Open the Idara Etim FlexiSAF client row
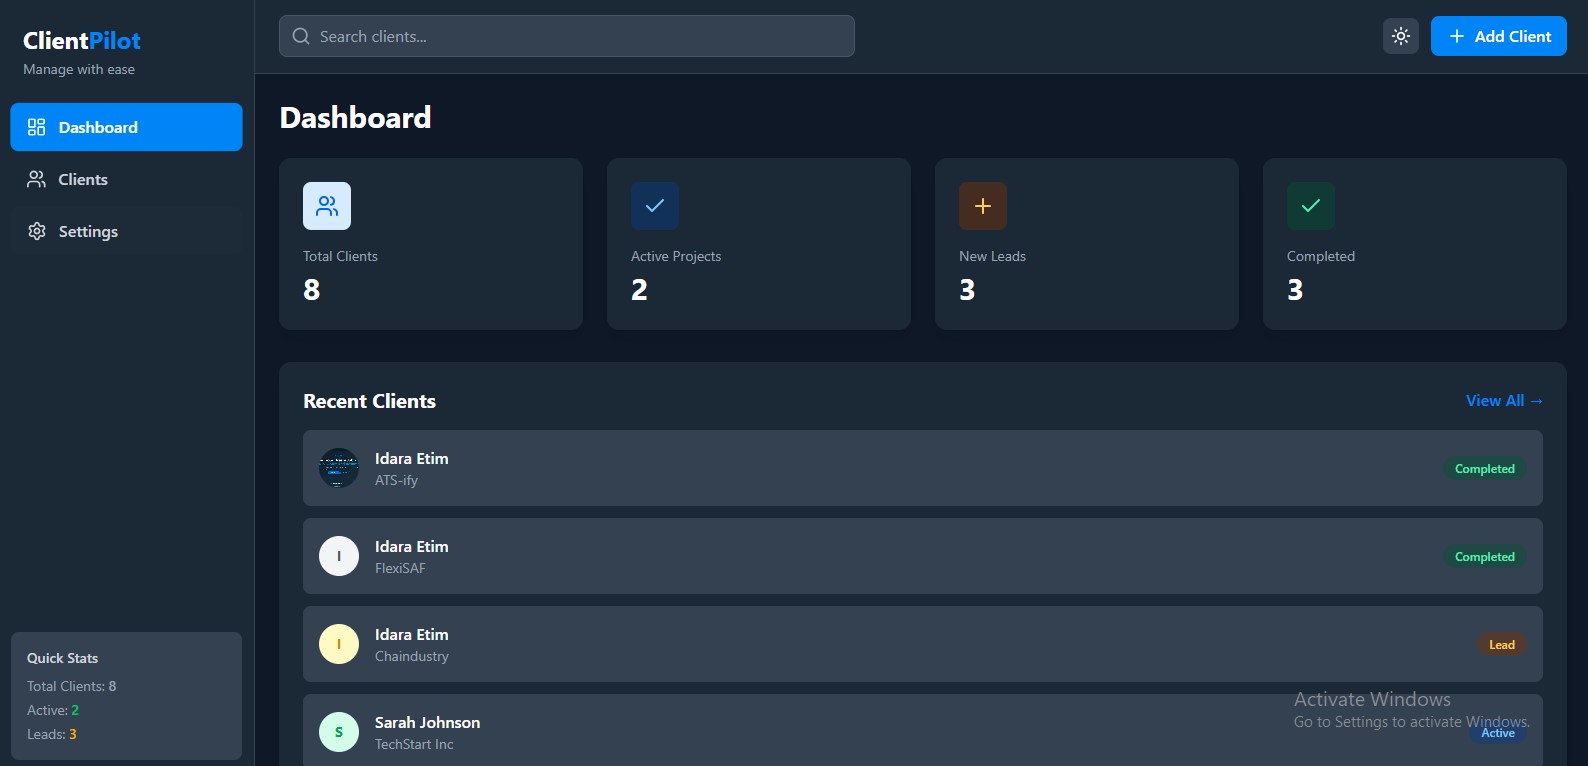This screenshot has height=766, width=1588. [x=900, y=556]
